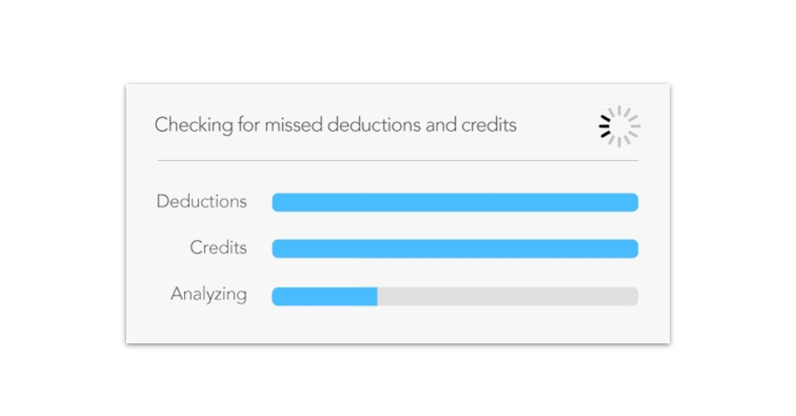This screenshot has height=416, width=796.
Task: Click the word "Checking" in the heading
Action: [x=193, y=125]
